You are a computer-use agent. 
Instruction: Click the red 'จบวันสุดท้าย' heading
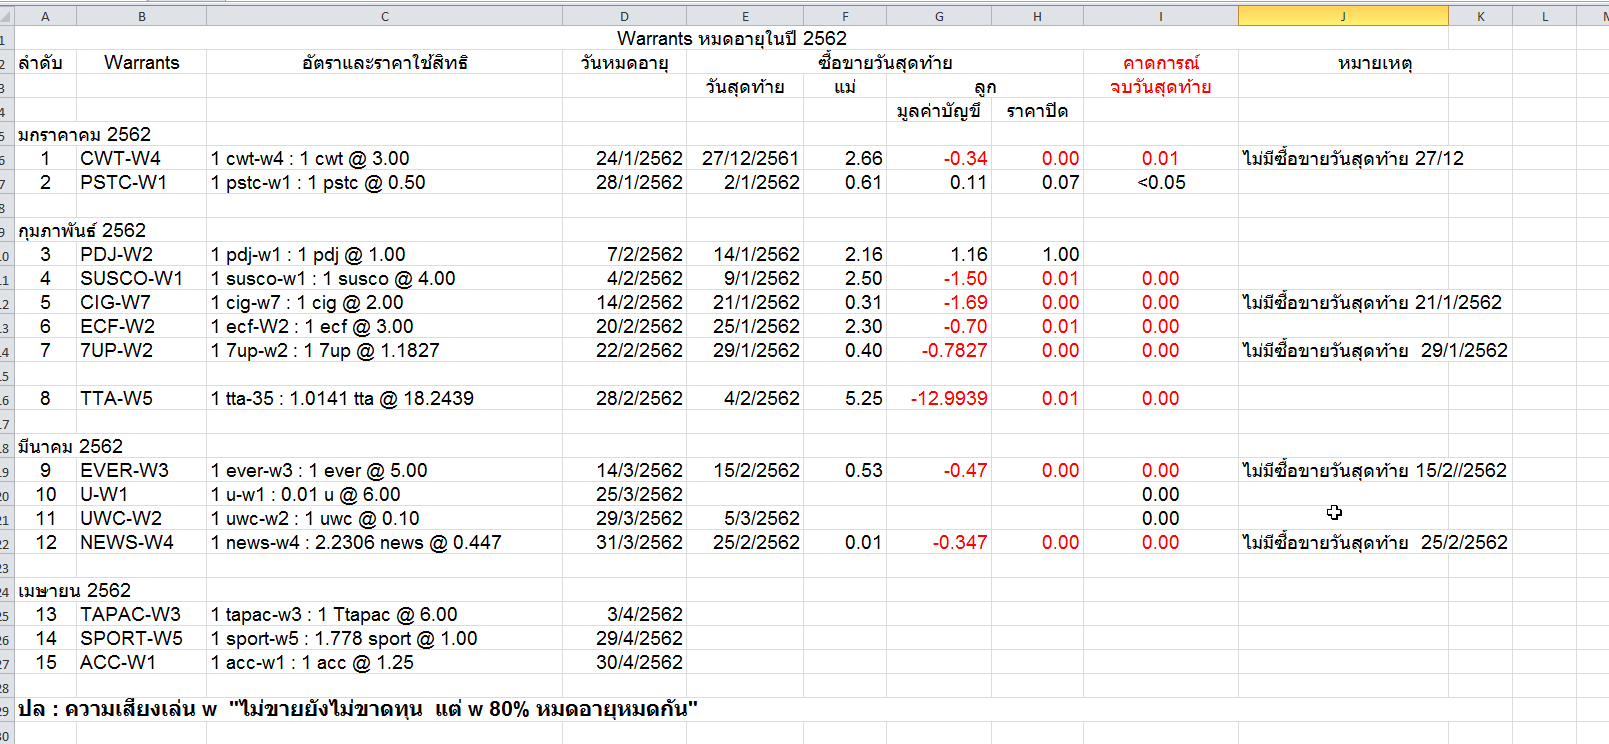[x=1161, y=87]
